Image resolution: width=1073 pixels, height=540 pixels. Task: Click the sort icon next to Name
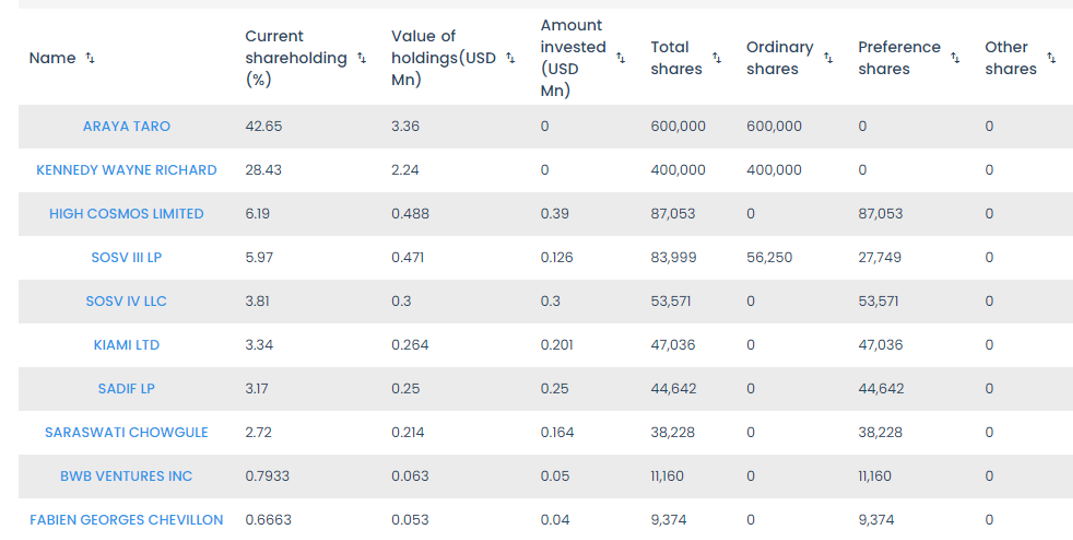(91, 58)
